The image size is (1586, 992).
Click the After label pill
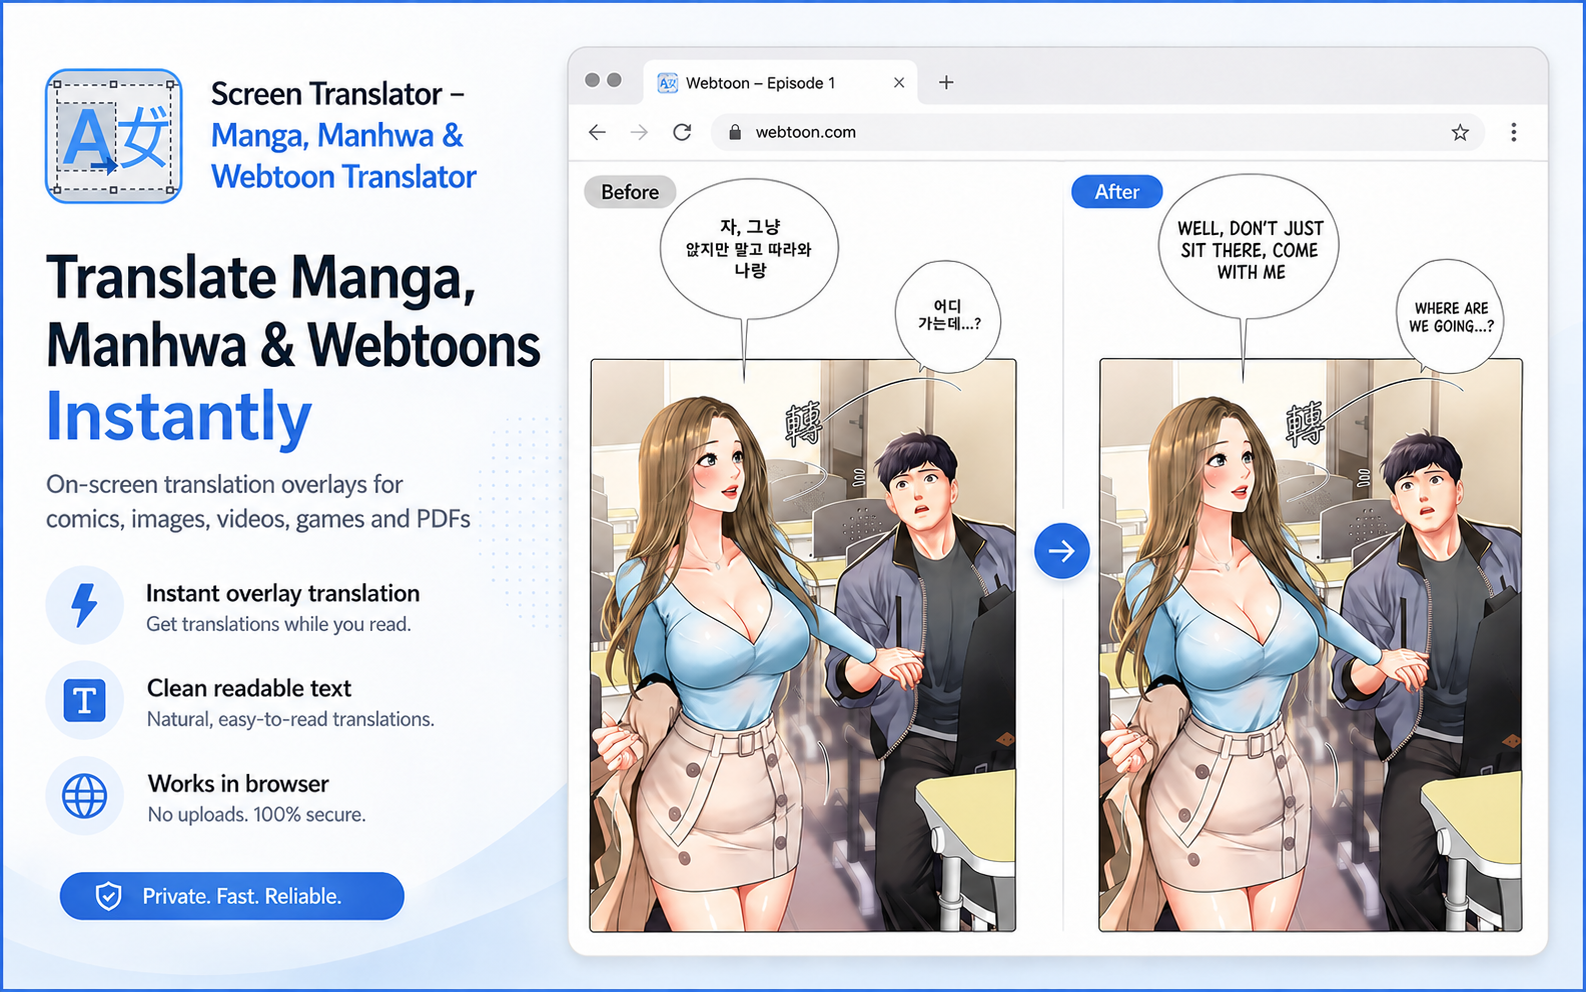pos(1117,192)
